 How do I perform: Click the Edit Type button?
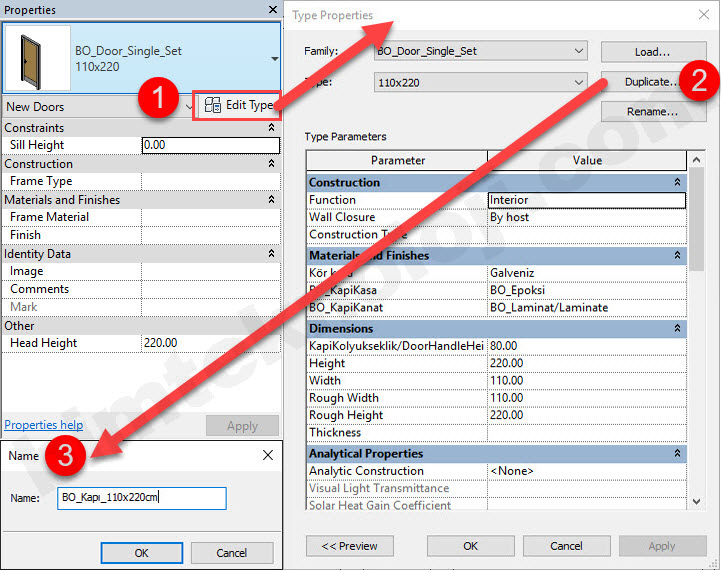tap(238, 105)
